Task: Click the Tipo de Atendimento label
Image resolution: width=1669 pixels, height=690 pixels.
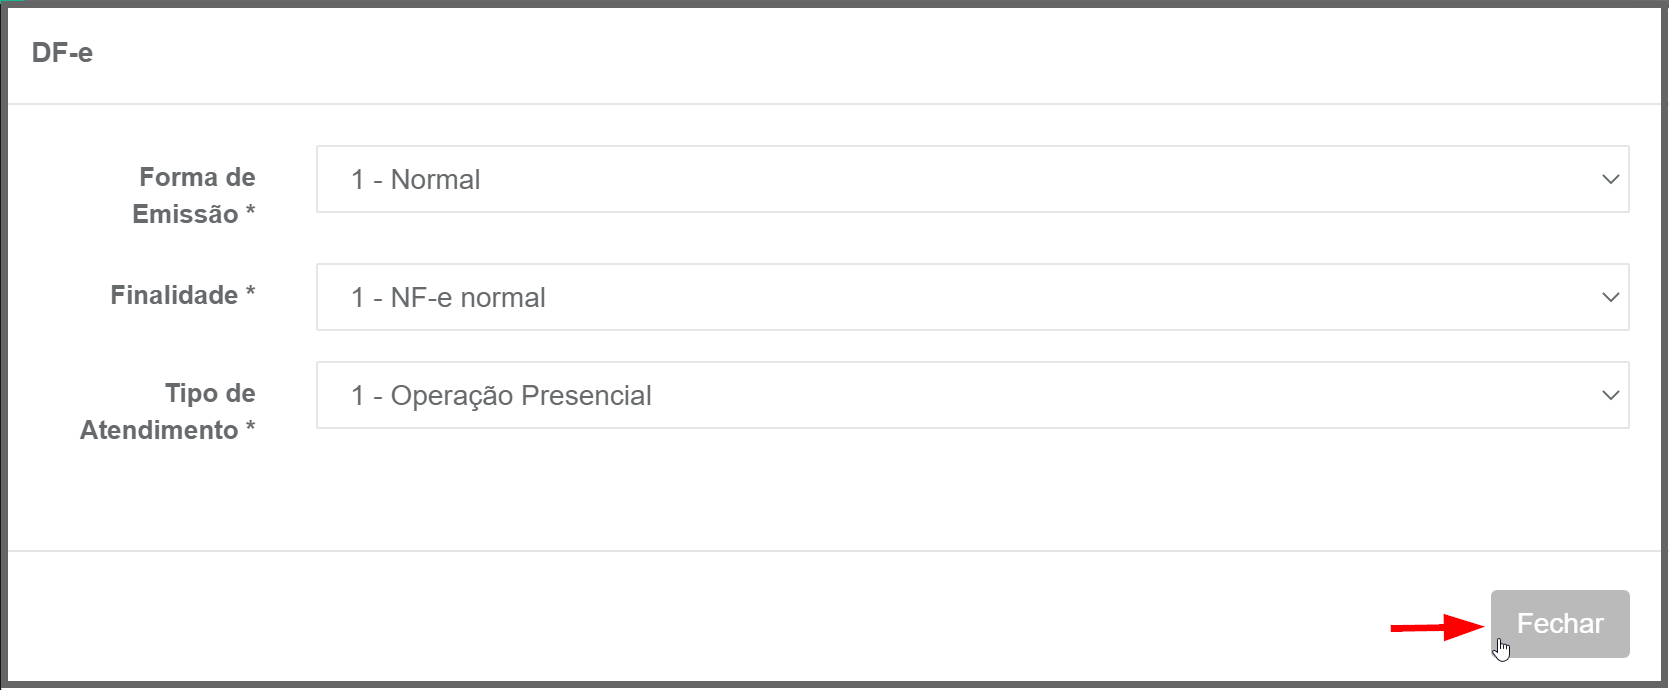Action: [168, 411]
